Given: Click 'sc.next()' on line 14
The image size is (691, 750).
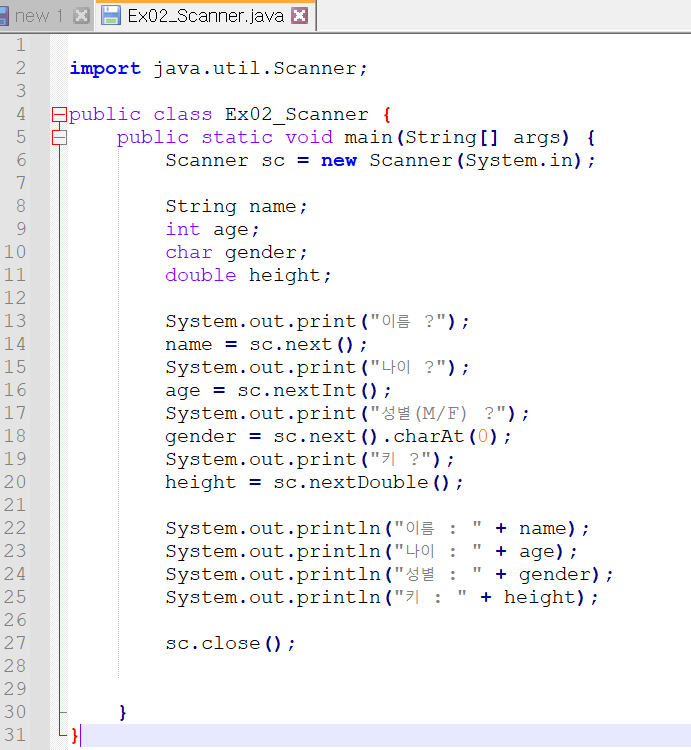Looking at the screenshot, I should (301, 344).
